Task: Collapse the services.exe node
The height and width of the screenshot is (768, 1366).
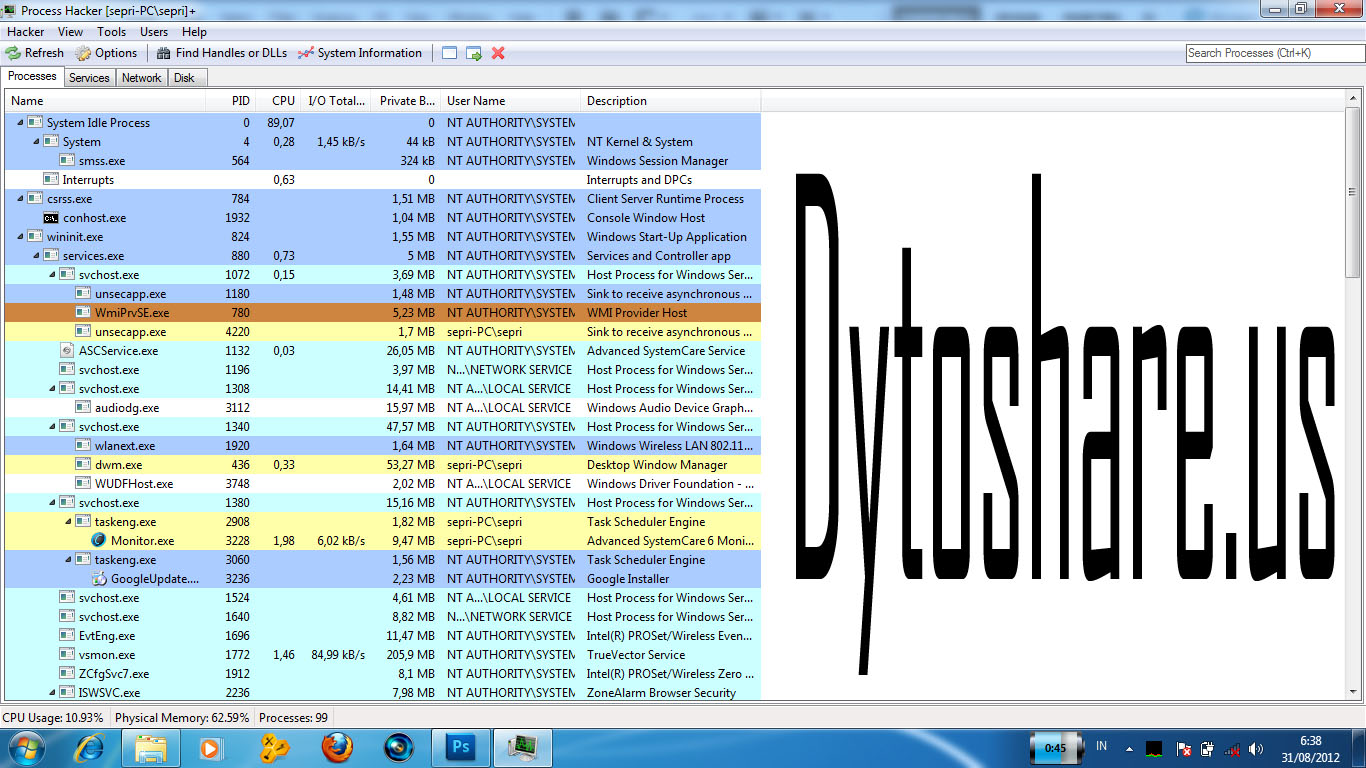Action: click(x=36, y=256)
